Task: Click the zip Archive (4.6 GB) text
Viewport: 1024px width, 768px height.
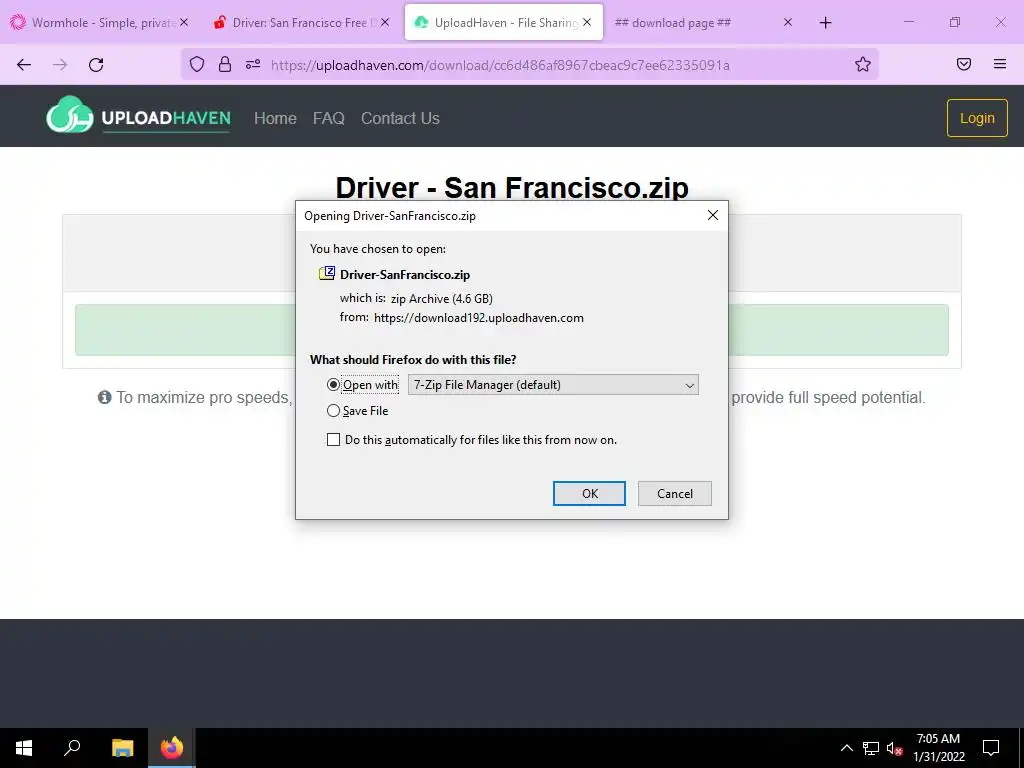Action: click(x=441, y=298)
